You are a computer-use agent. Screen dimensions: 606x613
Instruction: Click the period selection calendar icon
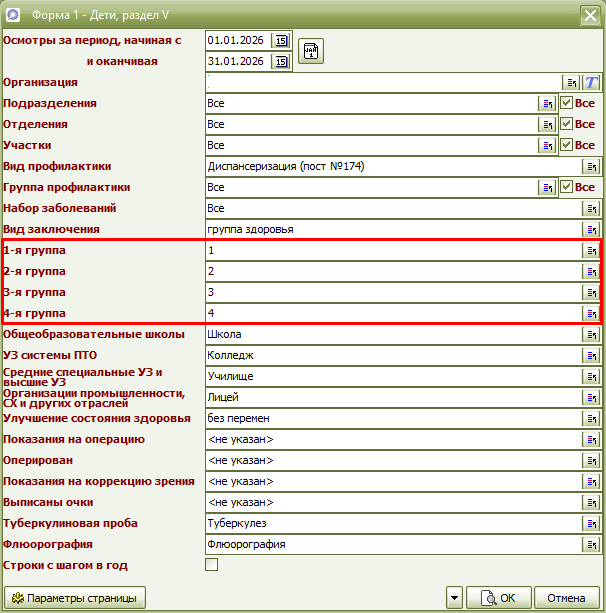311,51
